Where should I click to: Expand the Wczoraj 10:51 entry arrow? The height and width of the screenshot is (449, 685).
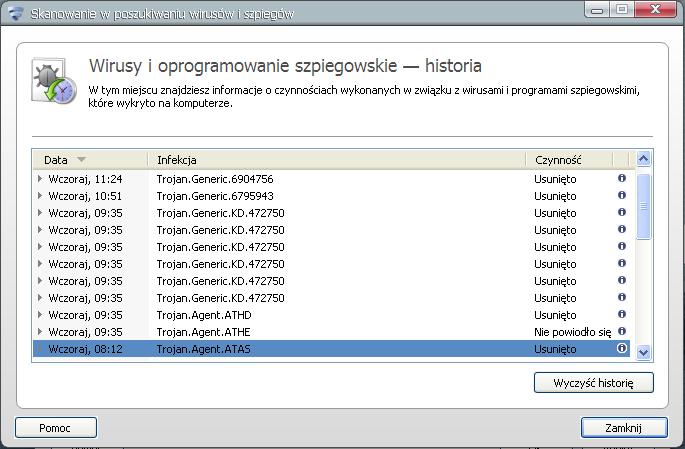40,196
